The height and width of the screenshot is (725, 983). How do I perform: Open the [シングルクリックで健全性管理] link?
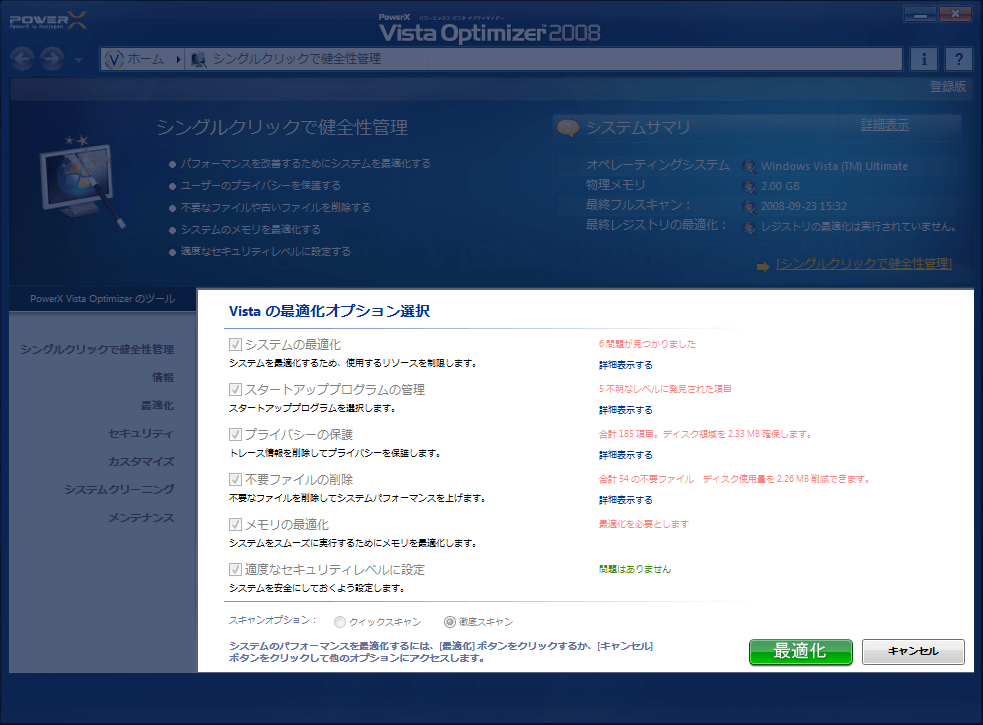(864, 264)
